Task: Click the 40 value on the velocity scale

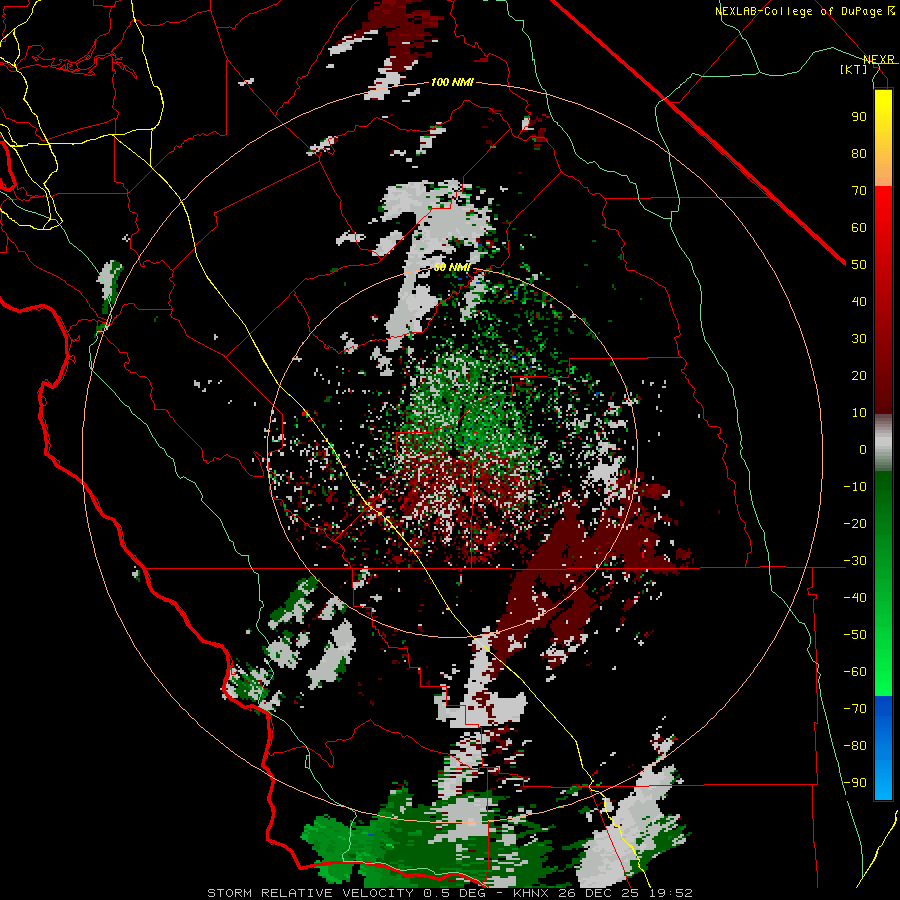Action: [859, 301]
